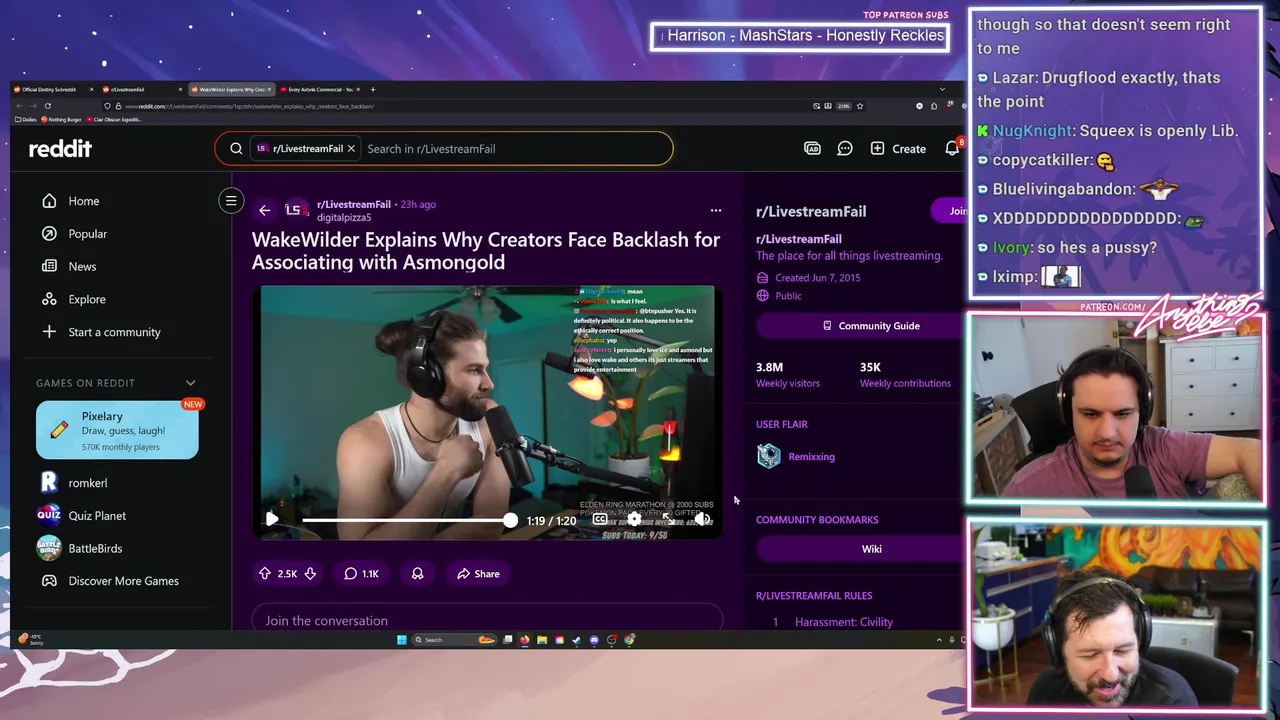The width and height of the screenshot is (1280, 720).
Task: Open the digitalpizza5 user profile
Action: pyautogui.click(x=344, y=217)
